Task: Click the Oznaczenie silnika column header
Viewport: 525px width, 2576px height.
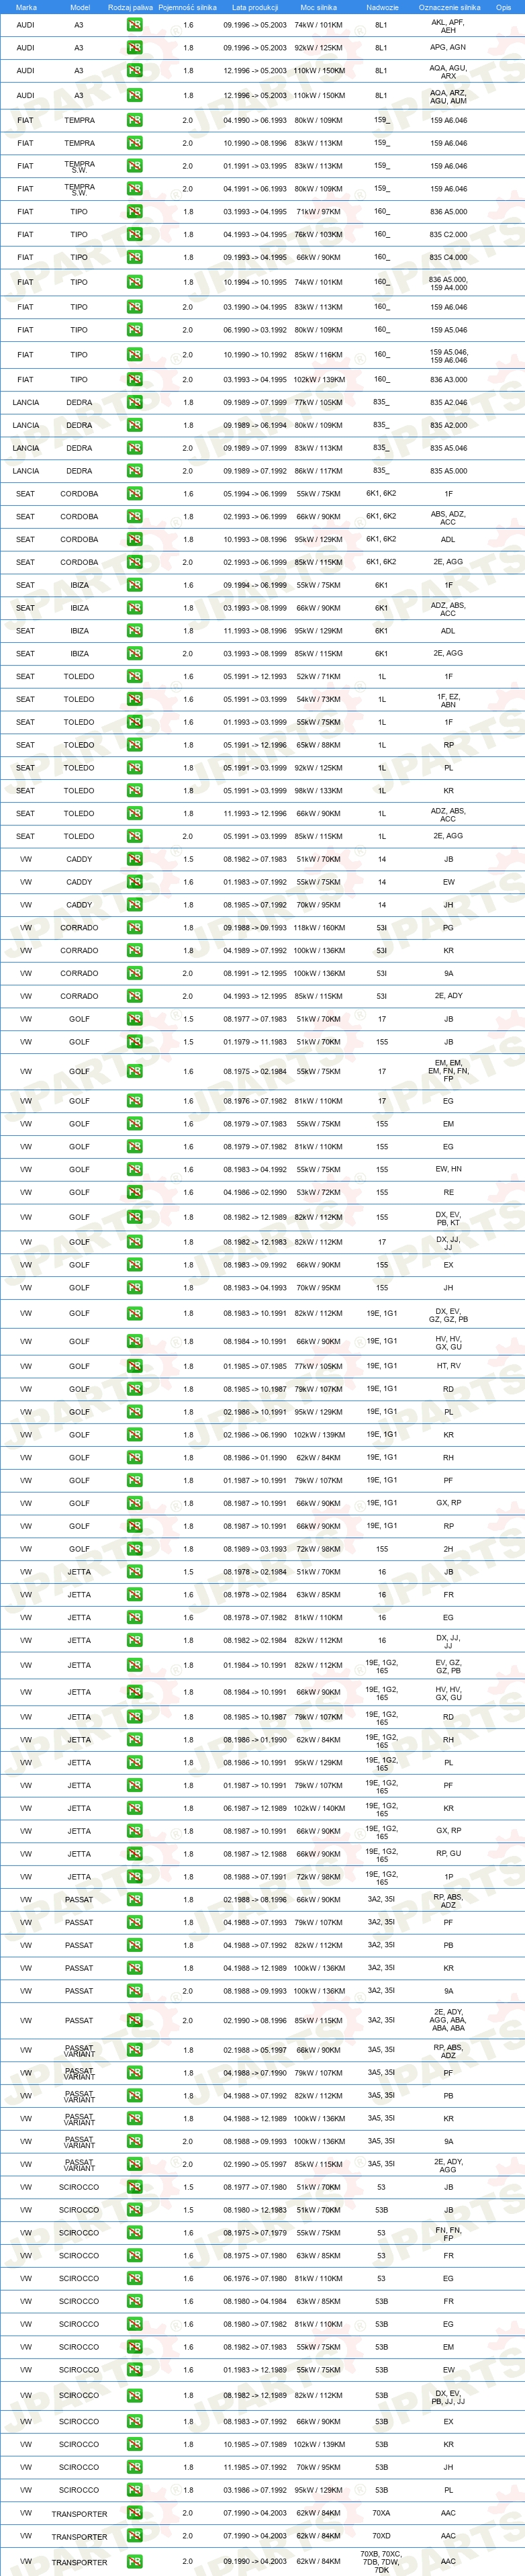Action: [x=449, y=7]
